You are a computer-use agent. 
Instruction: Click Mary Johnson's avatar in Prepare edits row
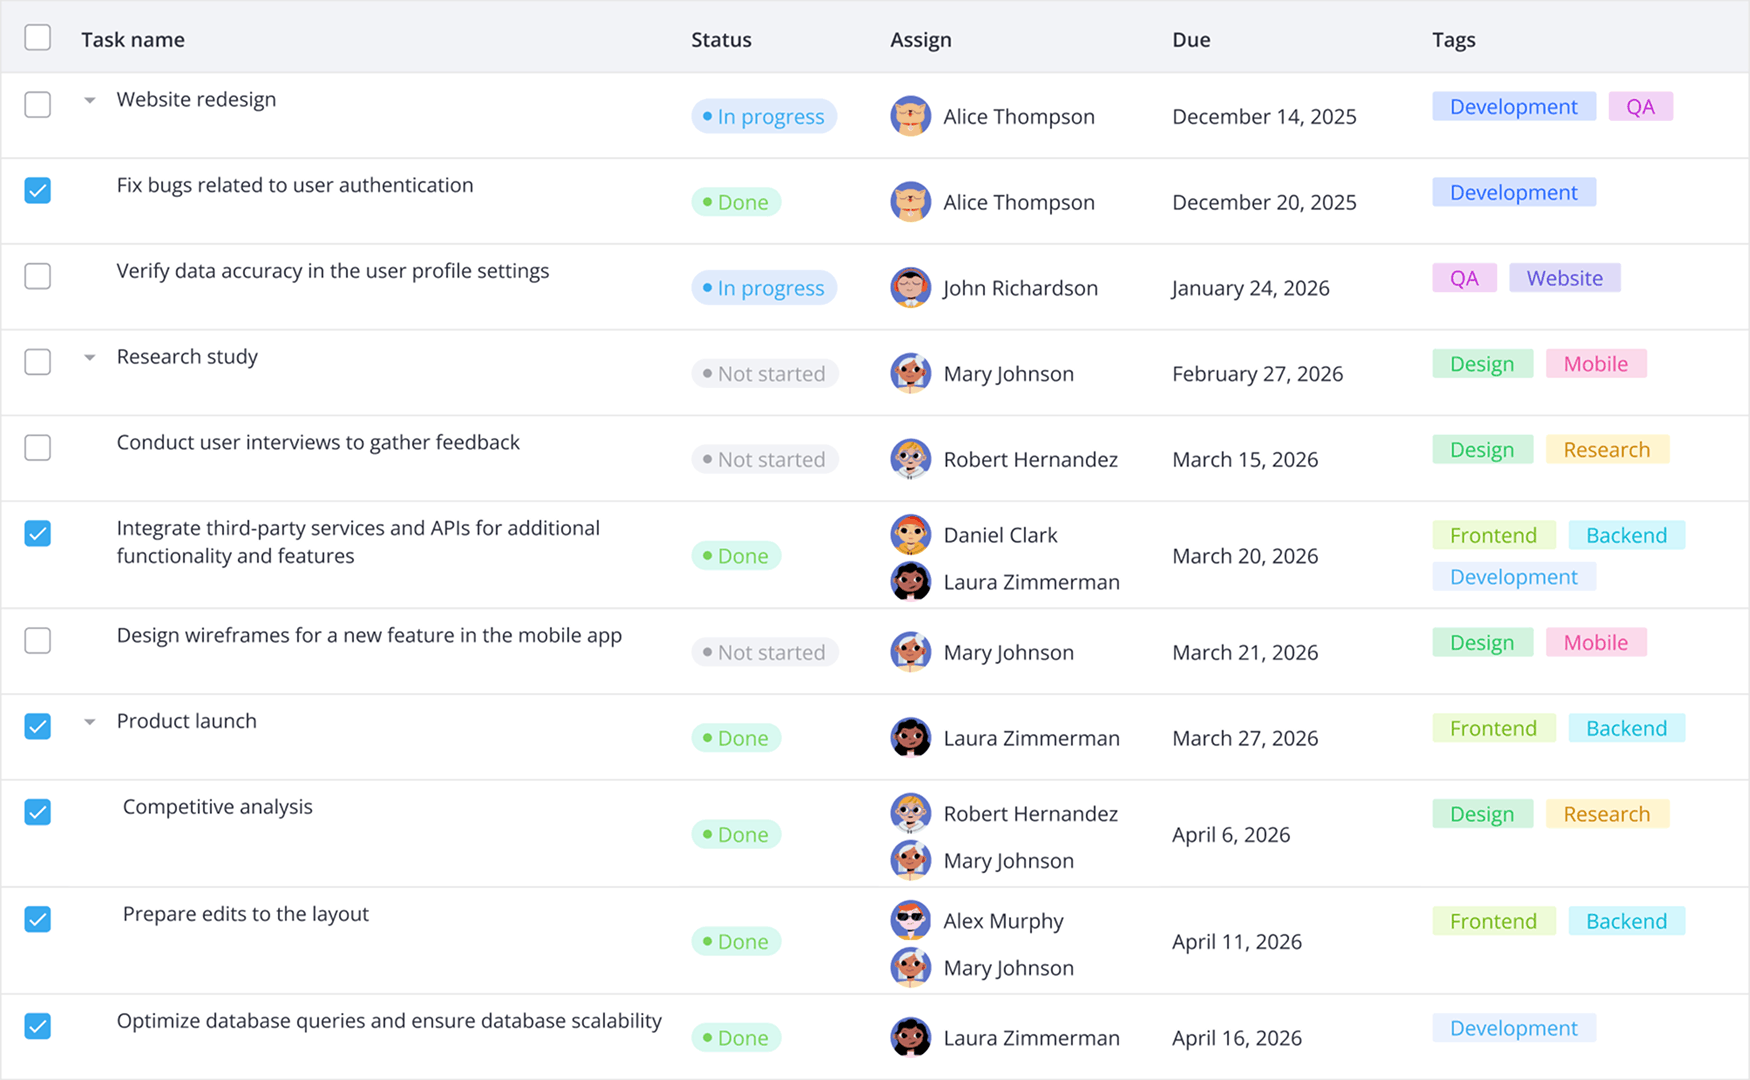pos(910,968)
